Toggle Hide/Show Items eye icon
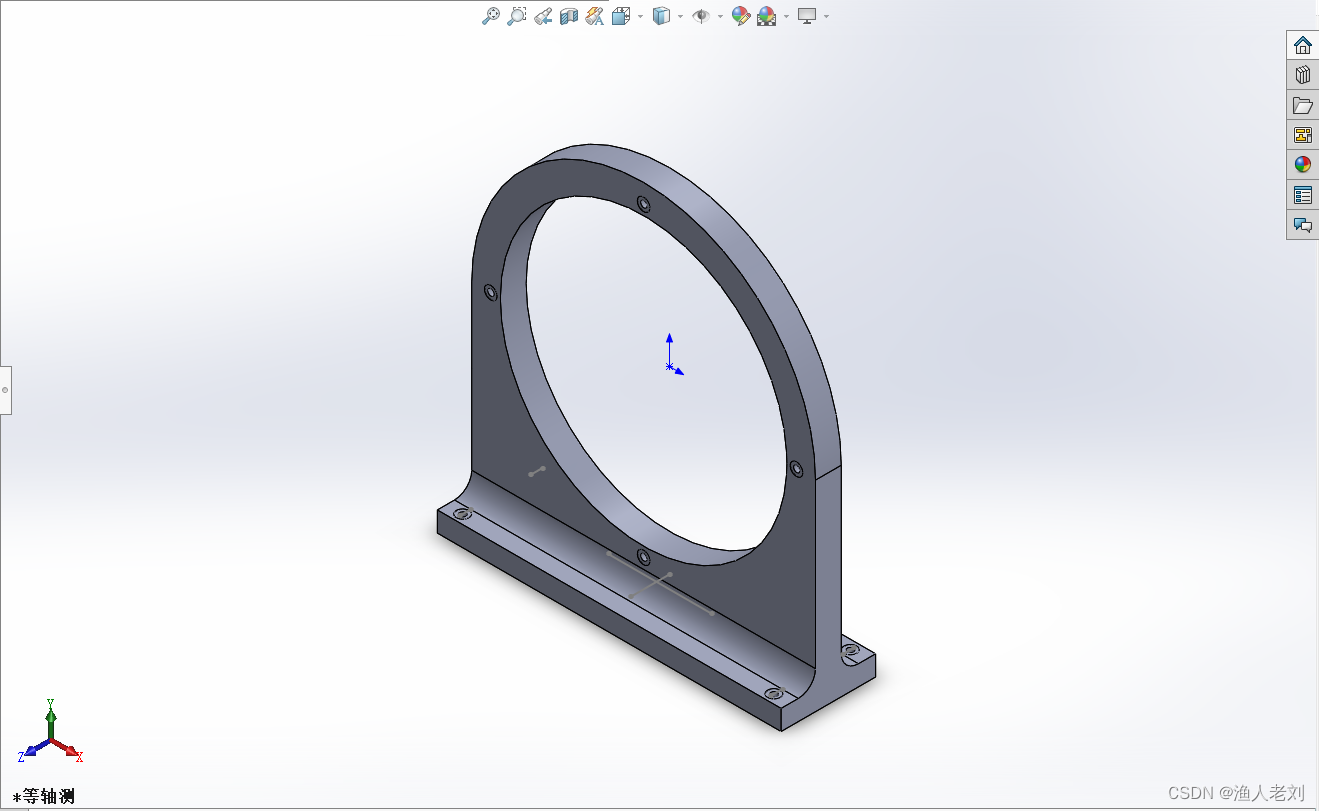 point(701,16)
